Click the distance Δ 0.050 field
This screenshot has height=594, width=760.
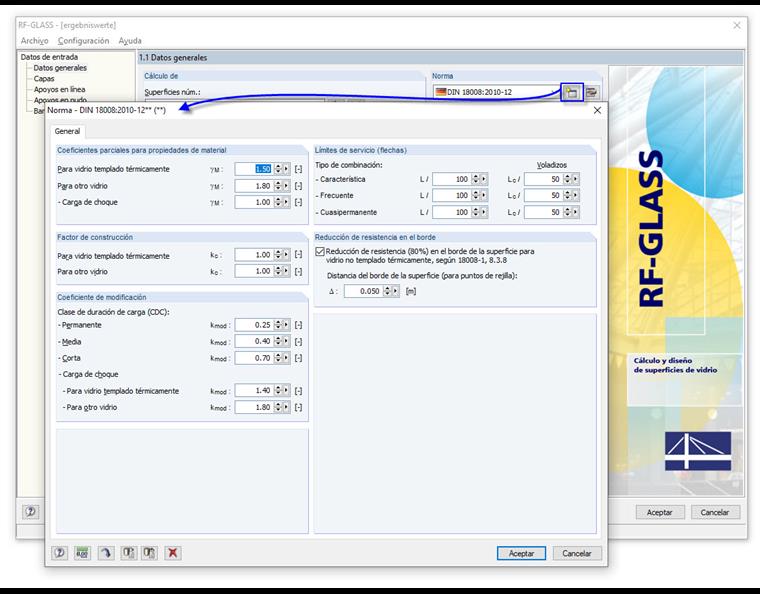pos(364,291)
